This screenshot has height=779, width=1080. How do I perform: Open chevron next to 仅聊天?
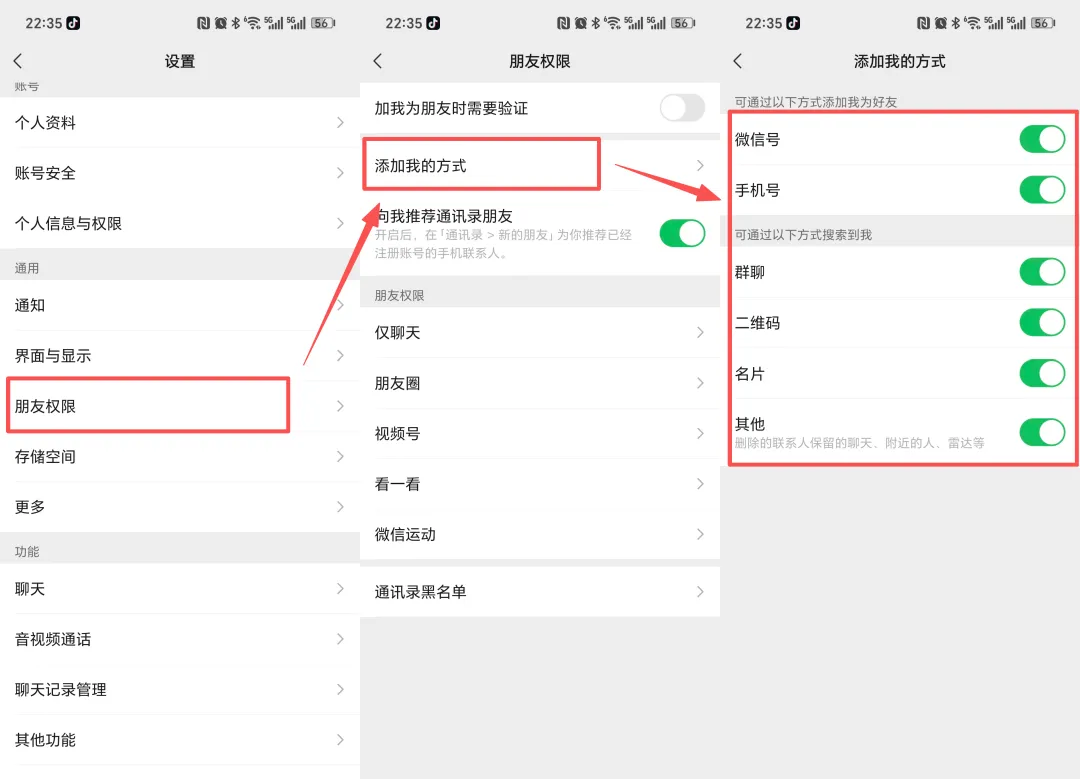coord(700,333)
